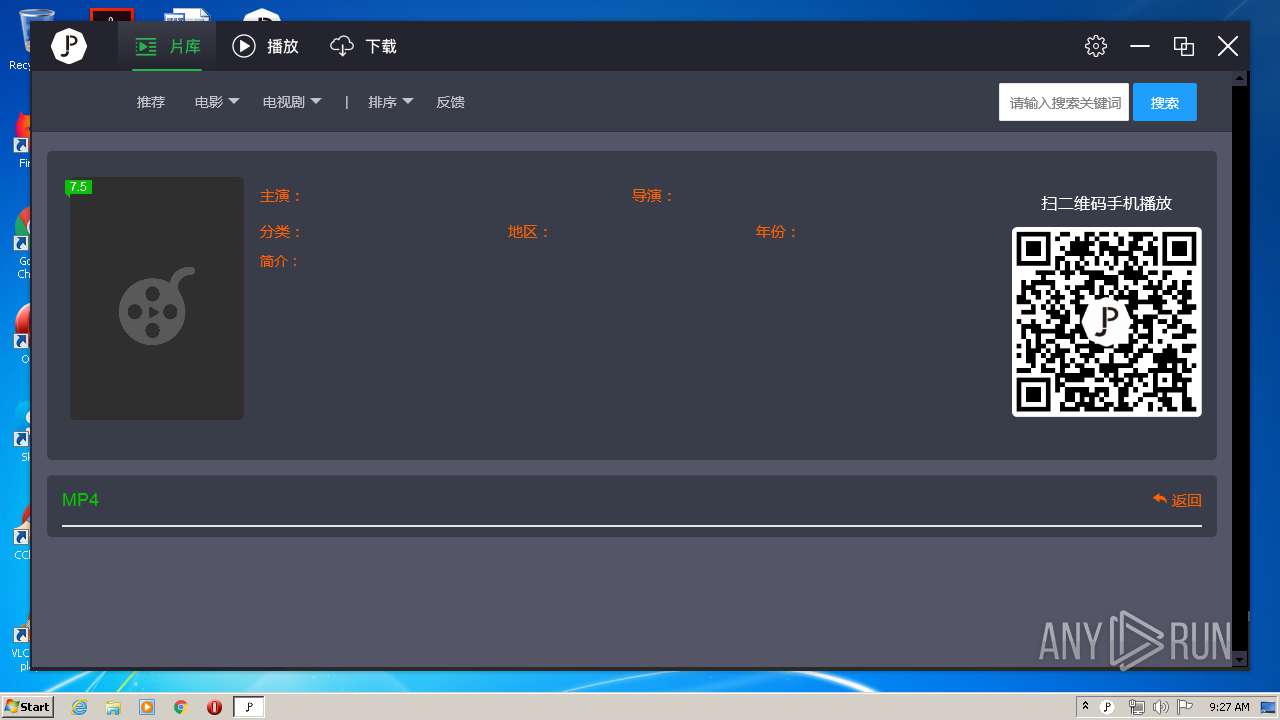Open the media player taskbar icon

[147, 707]
